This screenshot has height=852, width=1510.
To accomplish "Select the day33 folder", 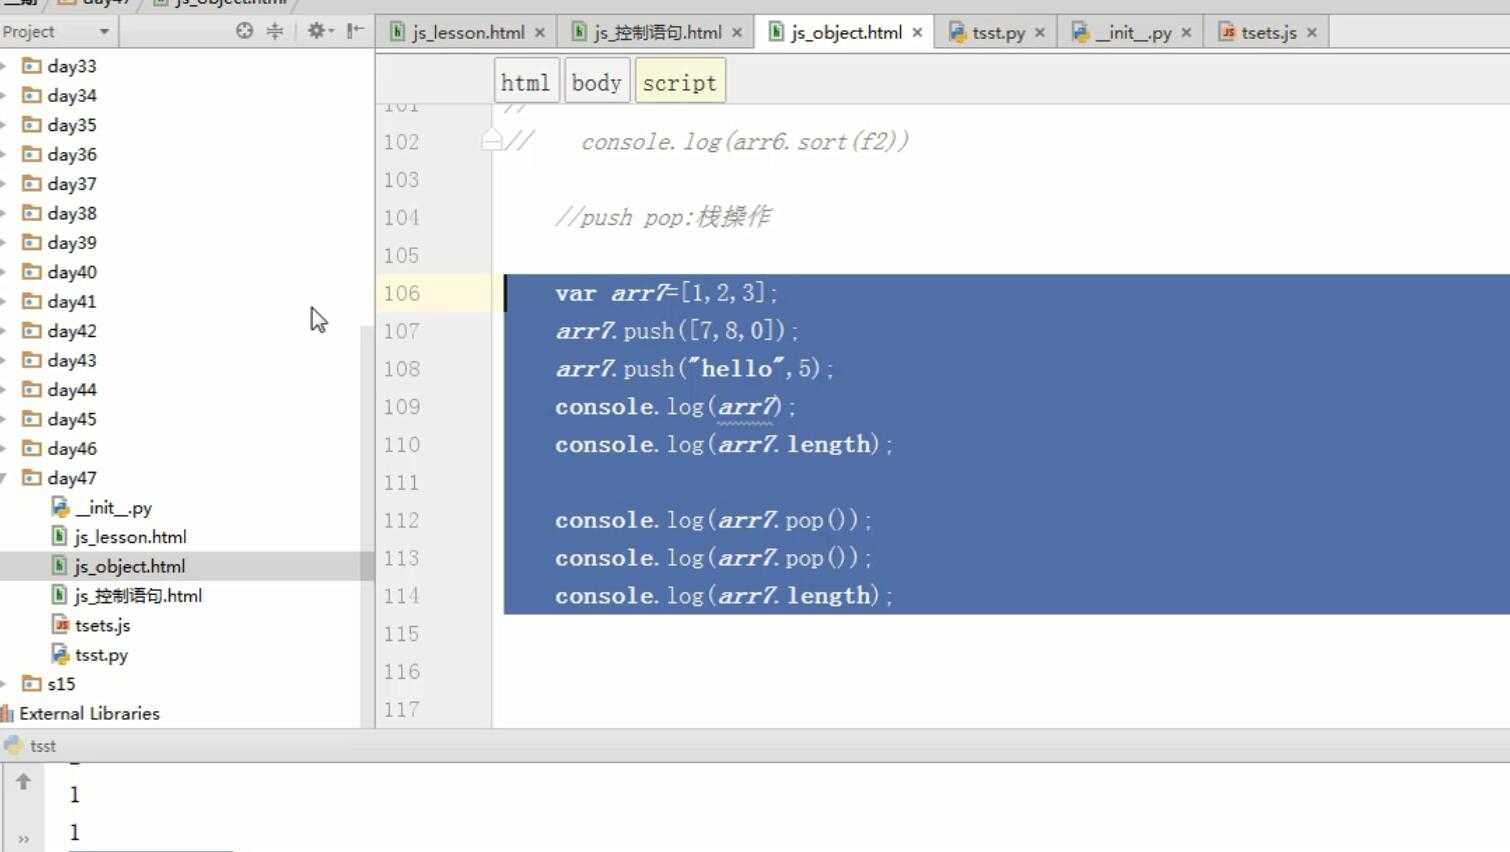I will 71,66.
